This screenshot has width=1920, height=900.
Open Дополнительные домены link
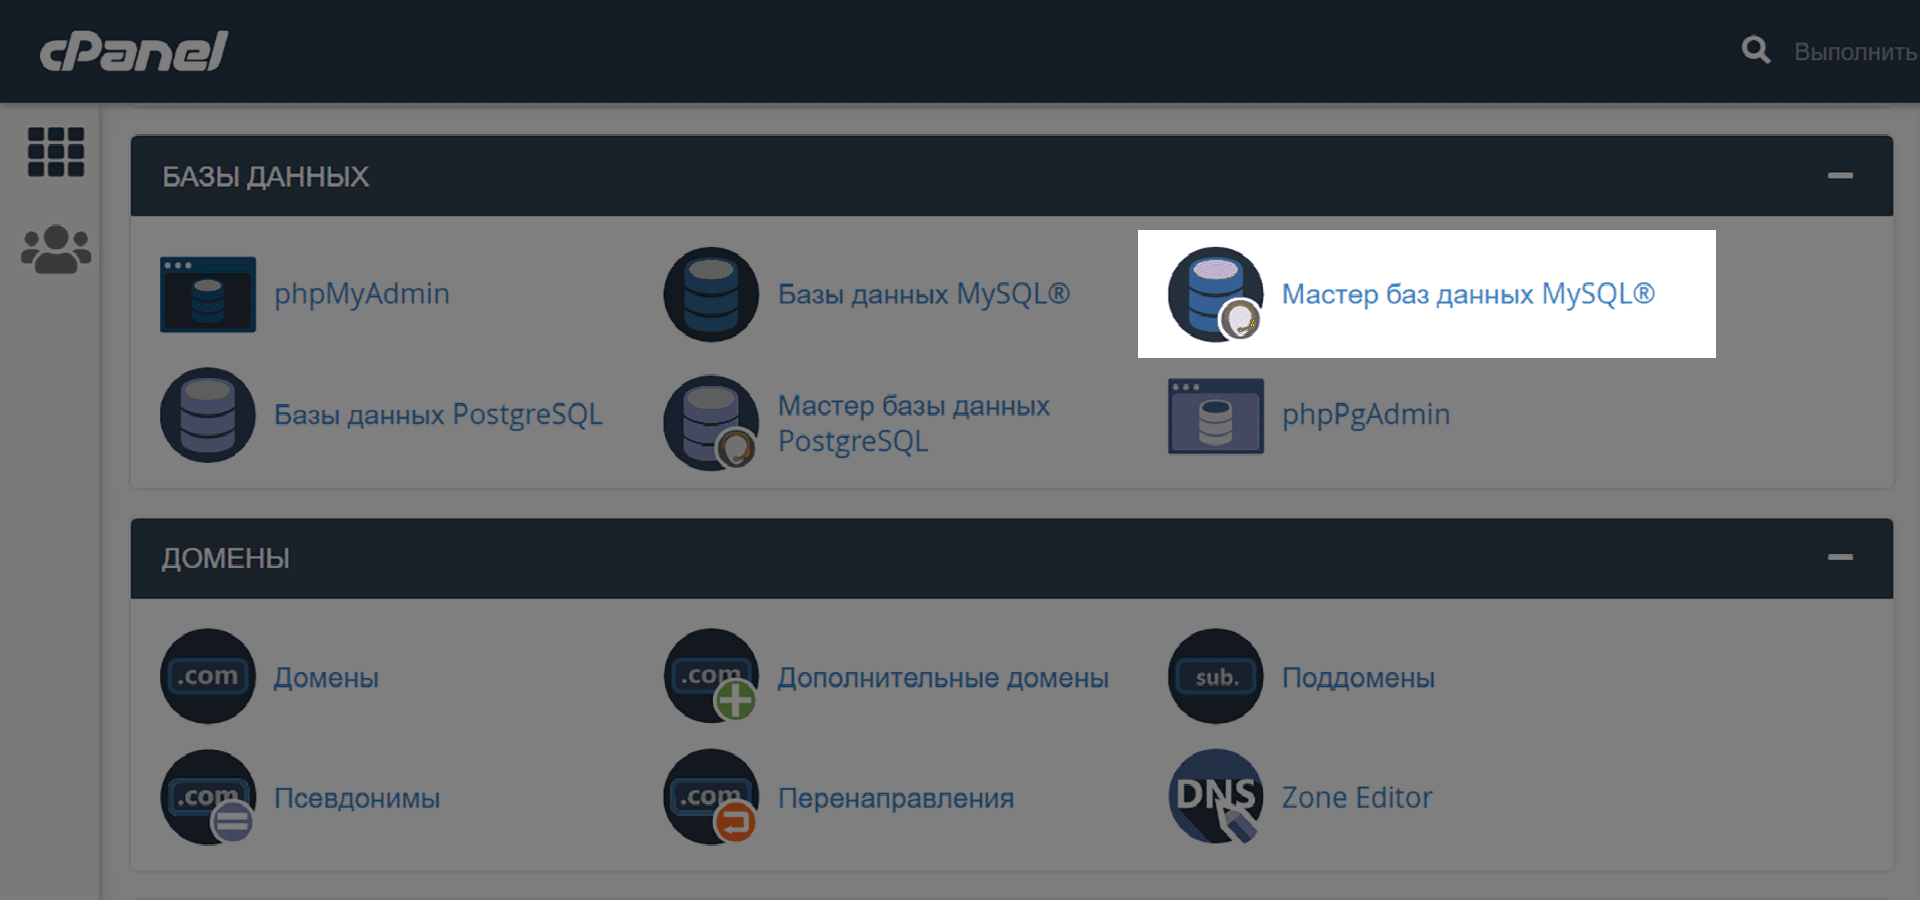click(943, 678)
